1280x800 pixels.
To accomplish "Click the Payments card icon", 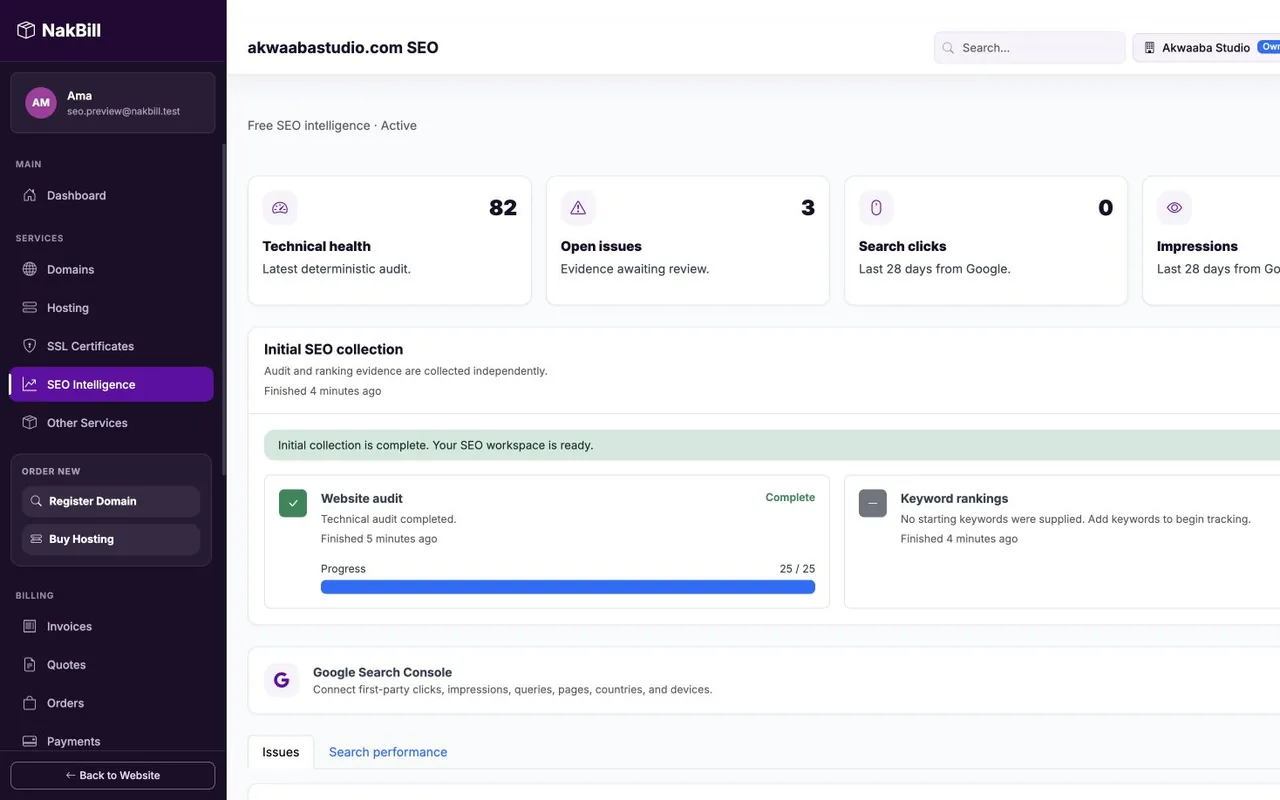I will pos(30,741).
